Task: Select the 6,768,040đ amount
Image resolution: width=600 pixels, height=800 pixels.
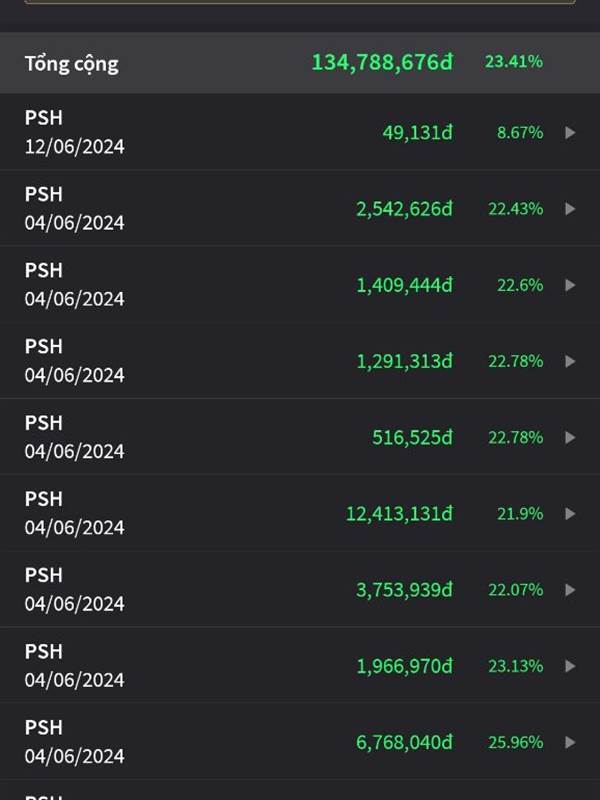Action: (x=404, y=742)
